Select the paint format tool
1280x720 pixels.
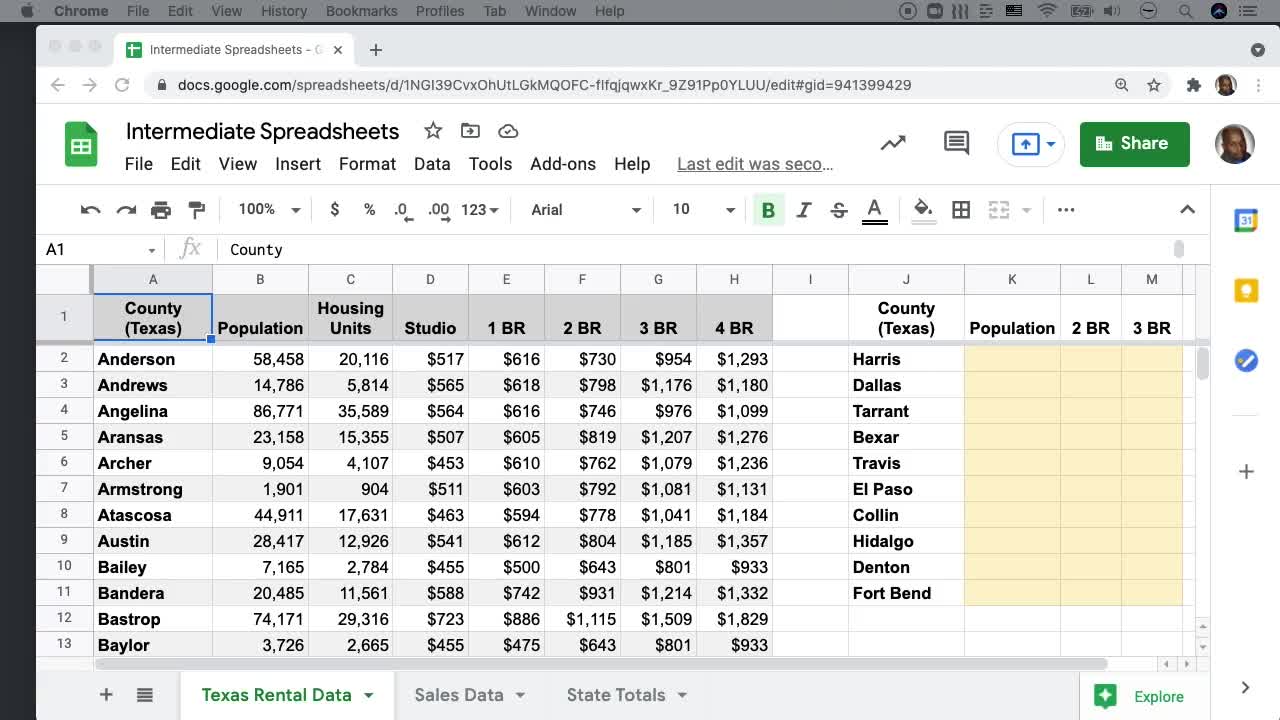pos(196,210)
